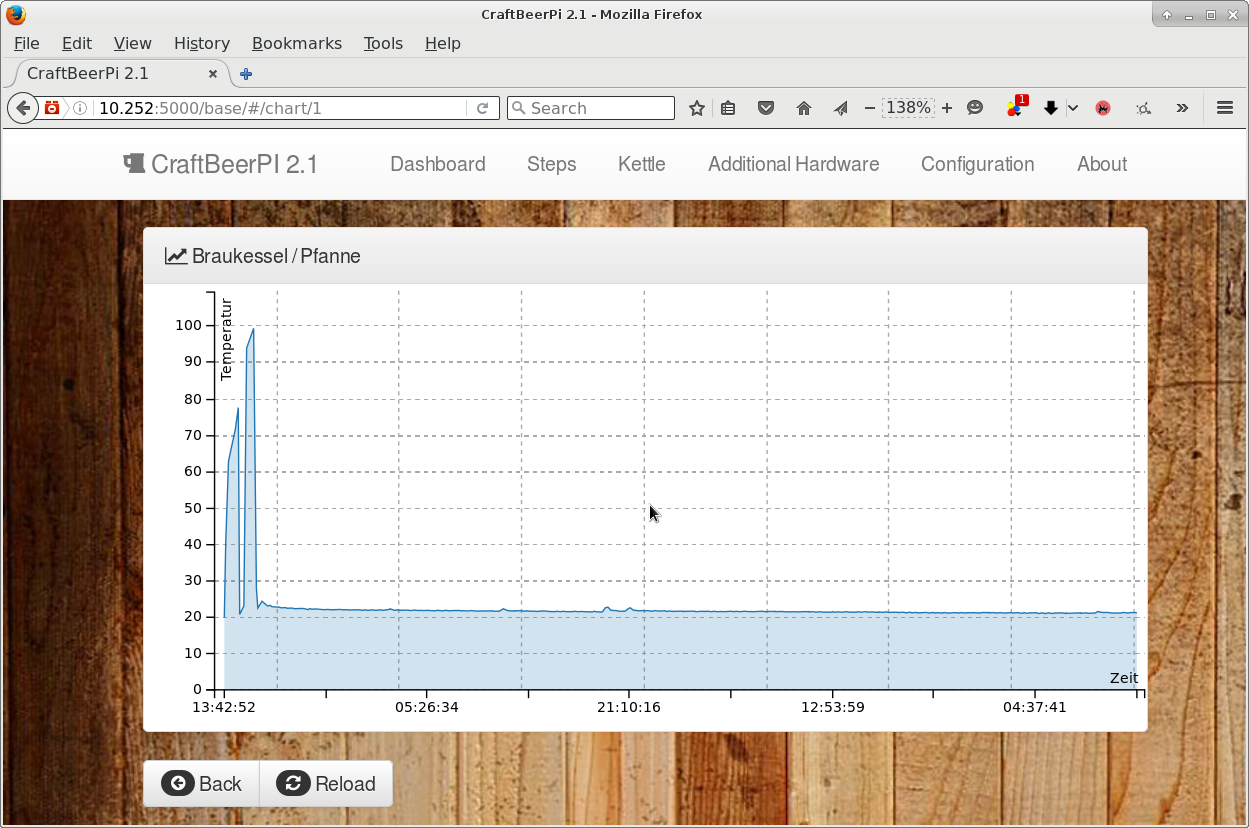The width and height of the screenshot is (1249, 828).
Task: Bookmark this page with the star icon
Action: click(697, 108)
